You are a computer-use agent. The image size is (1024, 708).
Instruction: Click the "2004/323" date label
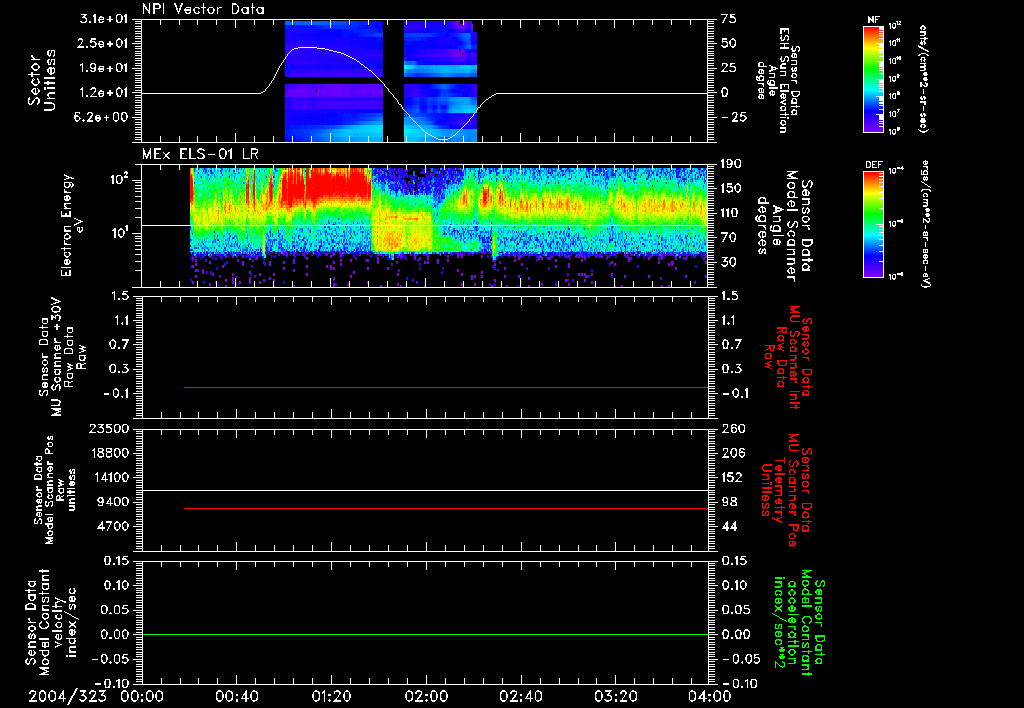pos(67,696)
